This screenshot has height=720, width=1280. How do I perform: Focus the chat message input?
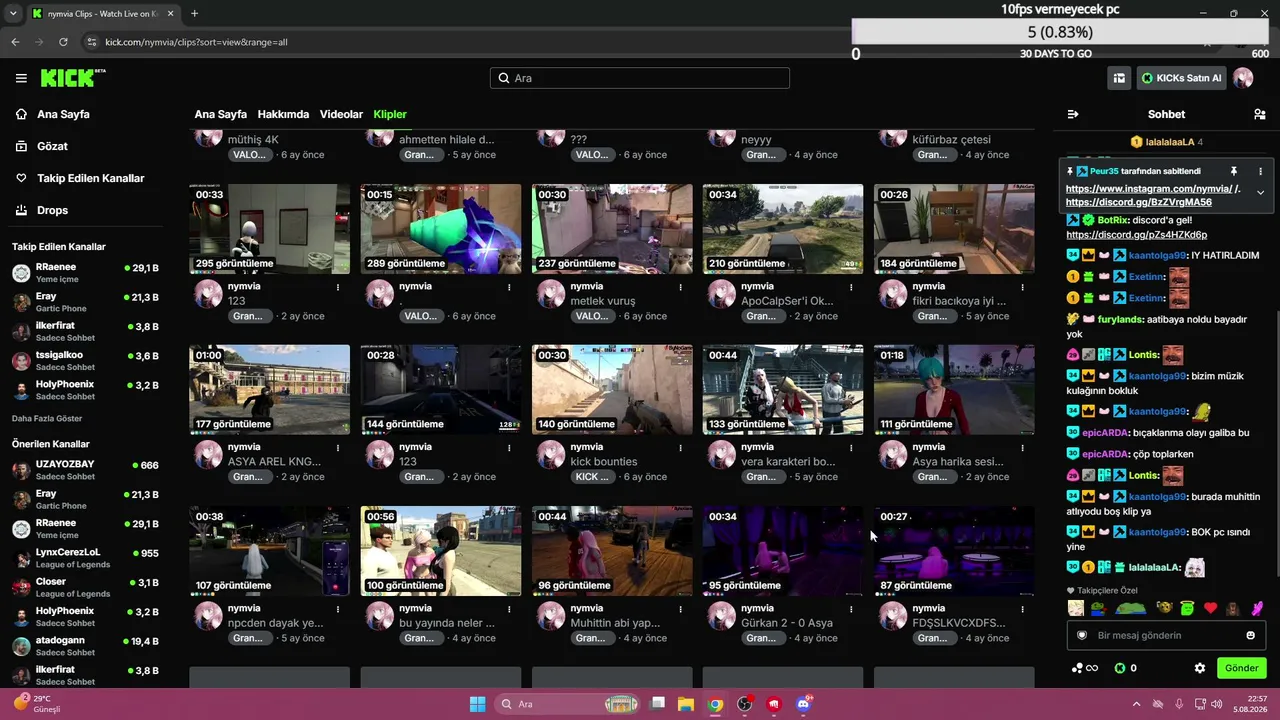pos(1166,635)
